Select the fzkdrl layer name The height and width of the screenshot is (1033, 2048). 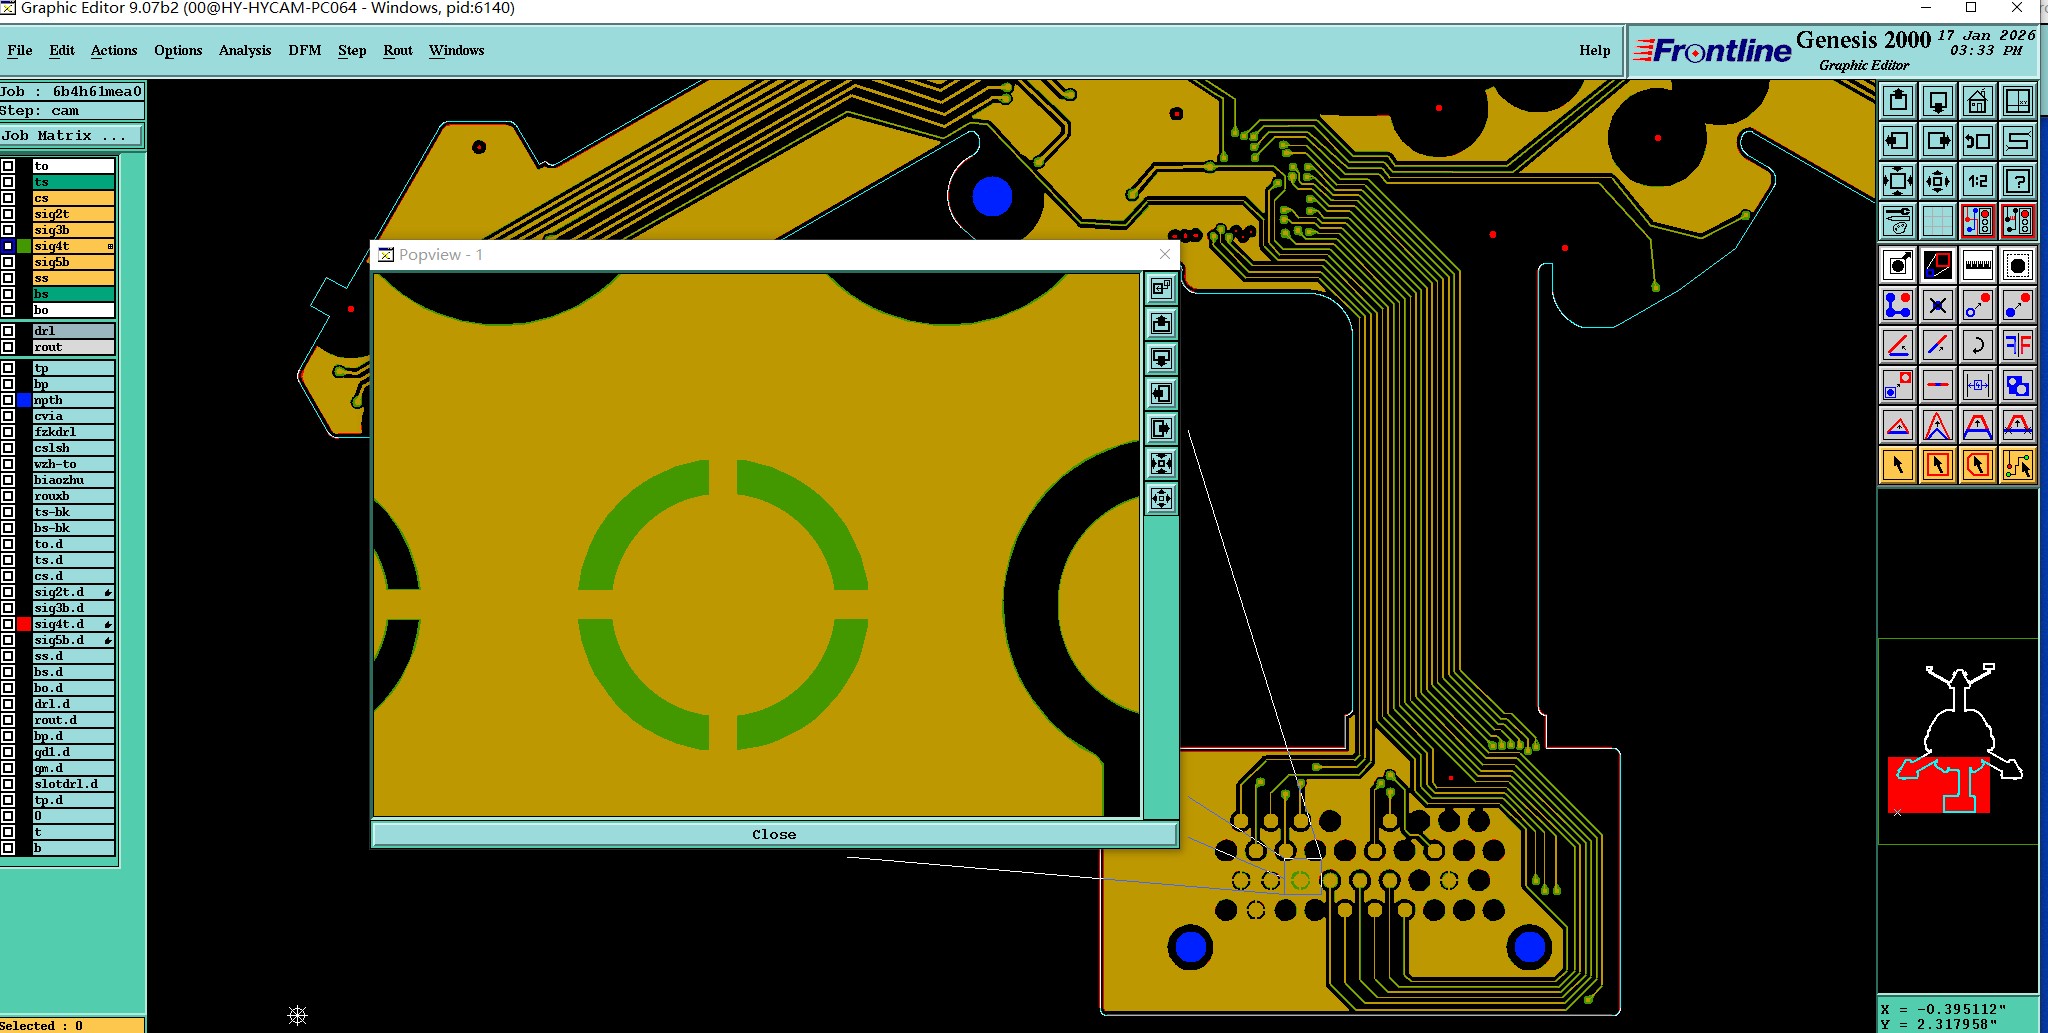pyautogui.click(x=73, y=432)
